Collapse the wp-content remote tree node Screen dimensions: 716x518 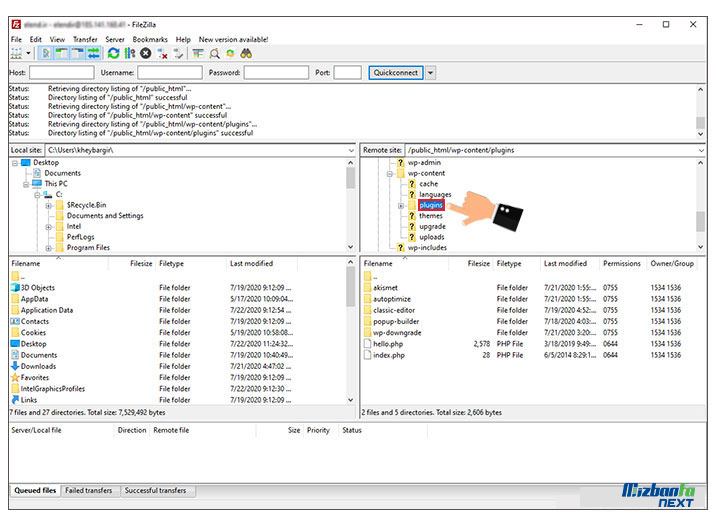390,174
